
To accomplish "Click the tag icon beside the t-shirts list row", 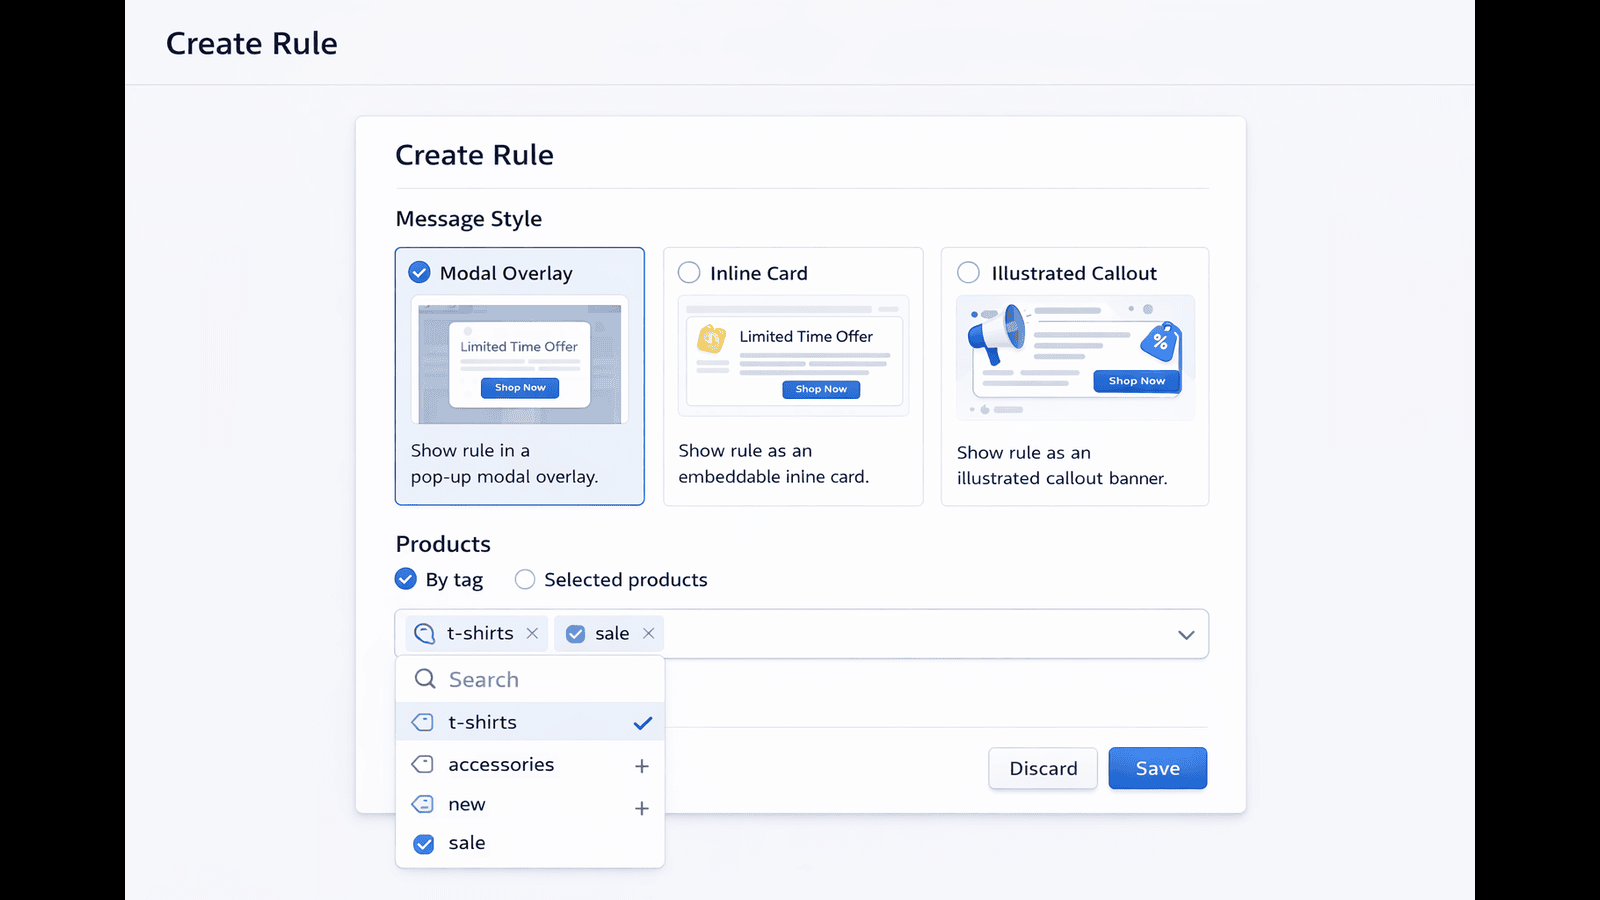I will pyautogui.click(x=423, y=722).
